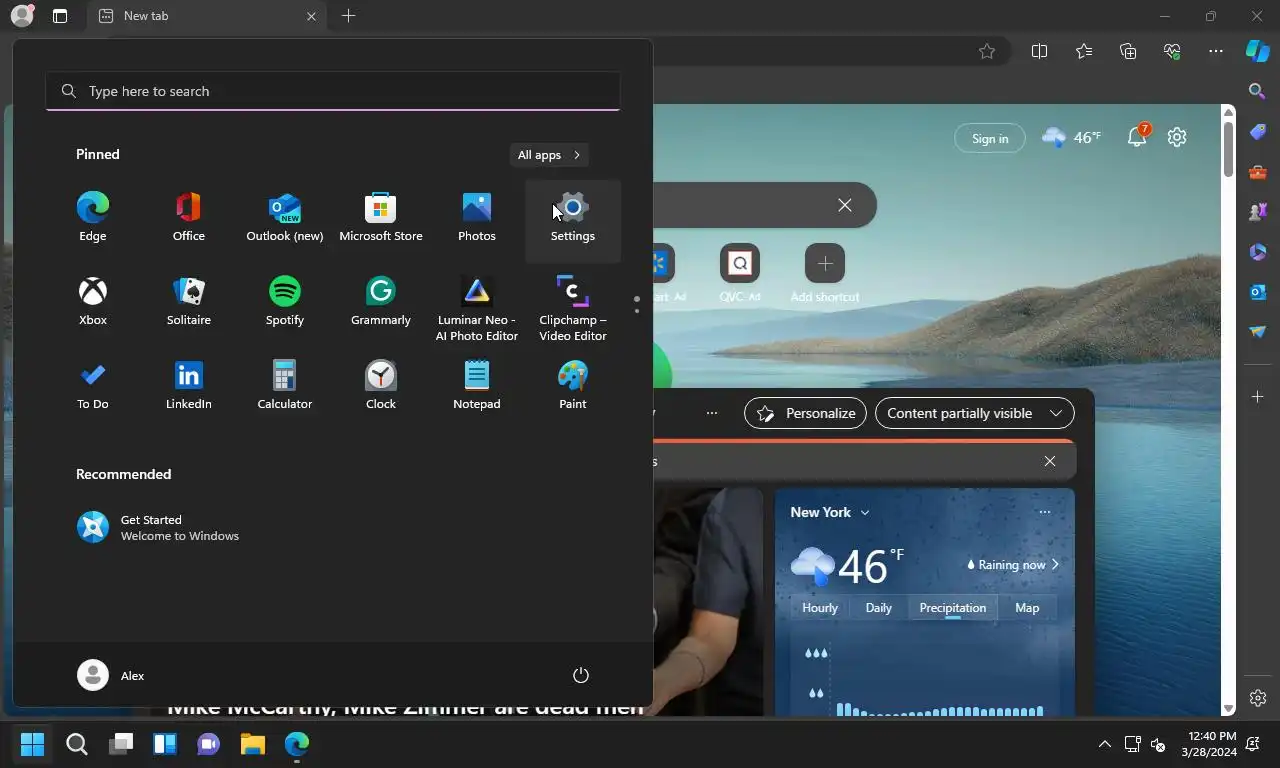Screen dimensions: 1280x768
Task: Click the Power button in Start menu
Action: 581,675
